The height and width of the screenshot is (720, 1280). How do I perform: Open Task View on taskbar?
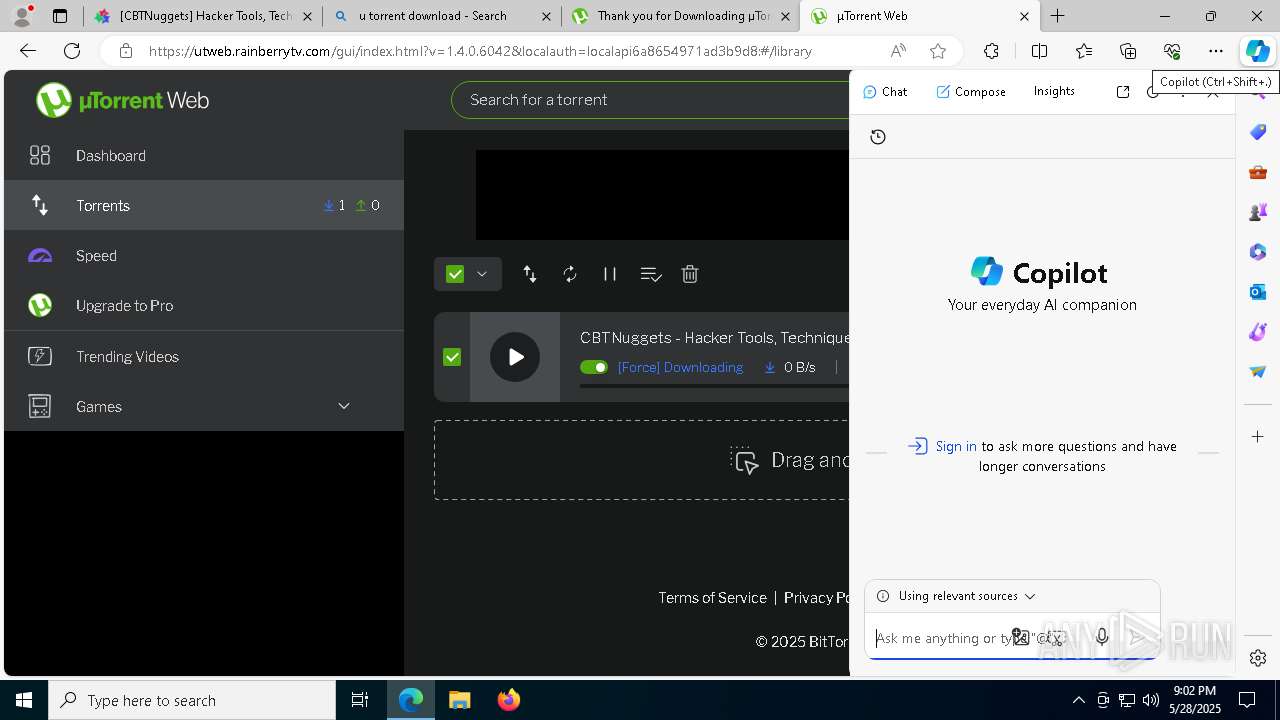(x=360, y=700)
